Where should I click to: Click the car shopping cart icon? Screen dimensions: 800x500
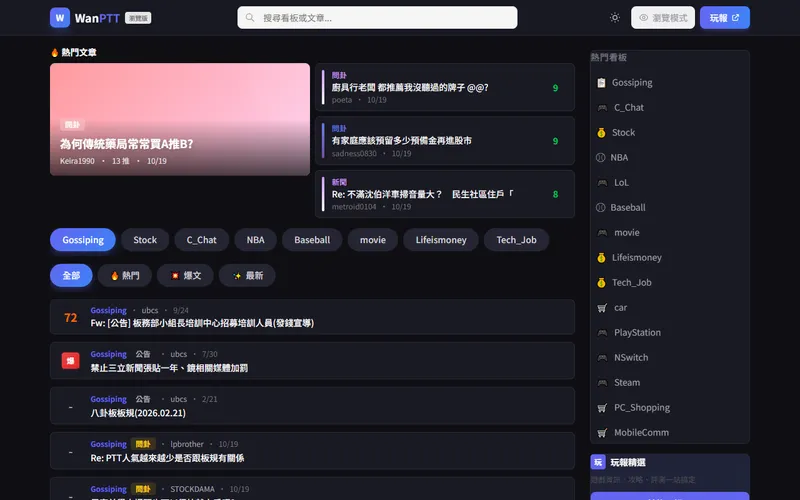coord(603,308)
